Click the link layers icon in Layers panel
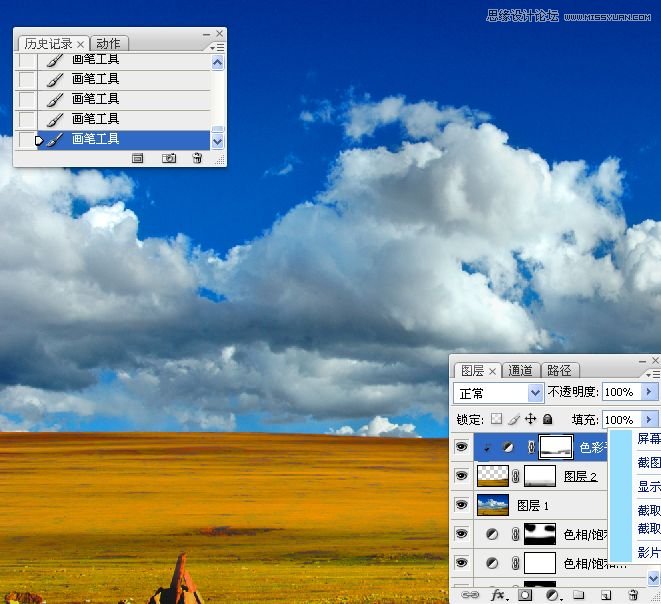The image size is (661, 604). (x=469, y=596)
